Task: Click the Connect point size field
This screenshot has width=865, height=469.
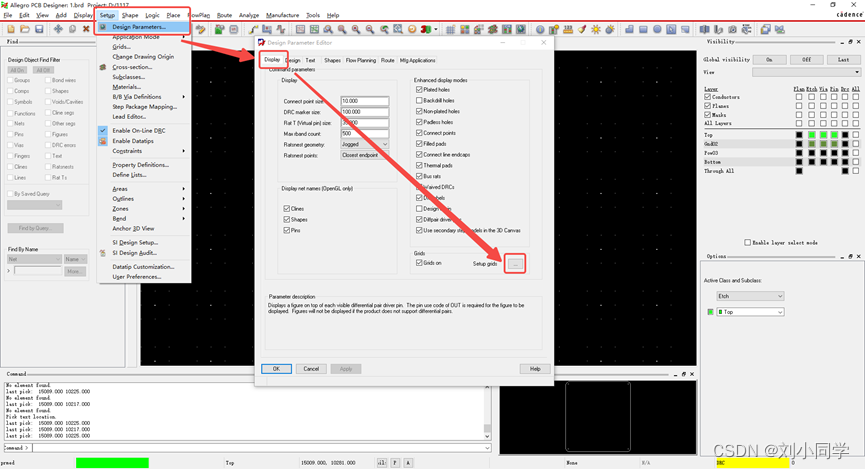Action: 364,101
